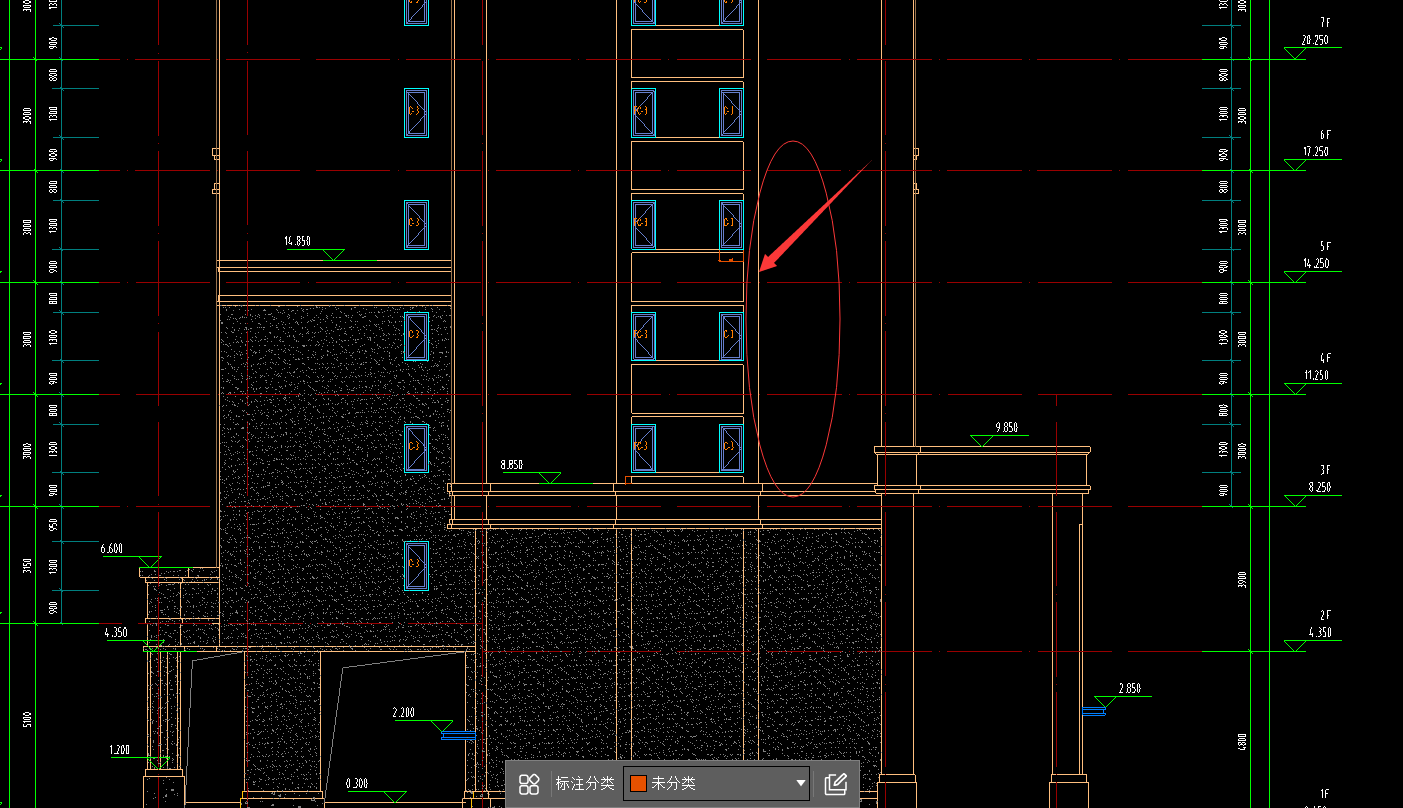Viewport: 1403px width, 808px height.
Task: Select the 14.850 elevation label
Action: pos(298,241)
